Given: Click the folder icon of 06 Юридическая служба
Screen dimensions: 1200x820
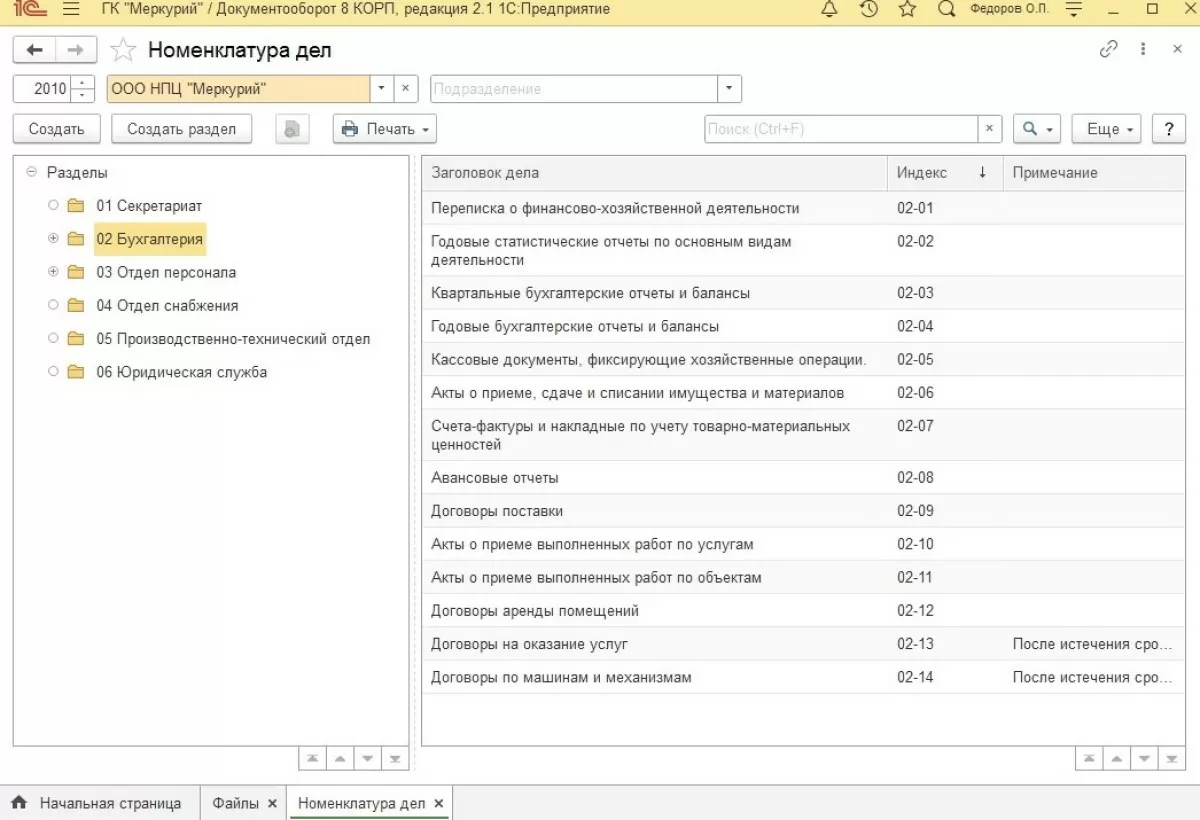Looking at the screenshot, I should pyautogui.click(x=76, y=372).
